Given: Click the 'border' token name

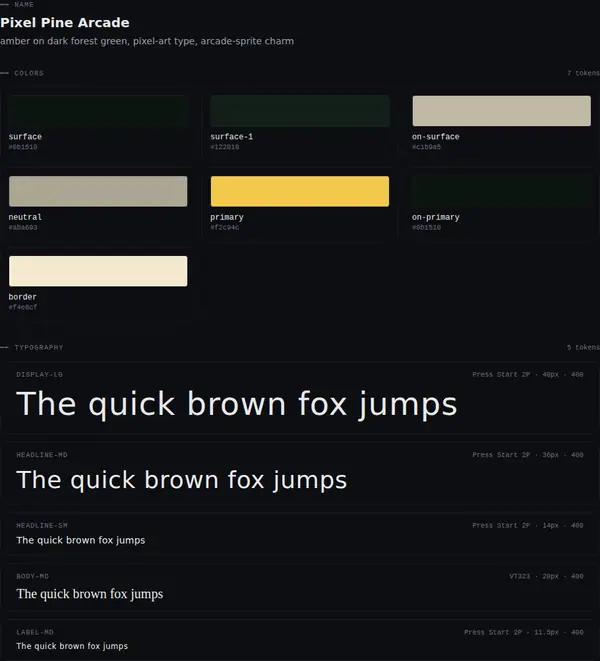Looking at the screenshot, I should tap(22, 297).
